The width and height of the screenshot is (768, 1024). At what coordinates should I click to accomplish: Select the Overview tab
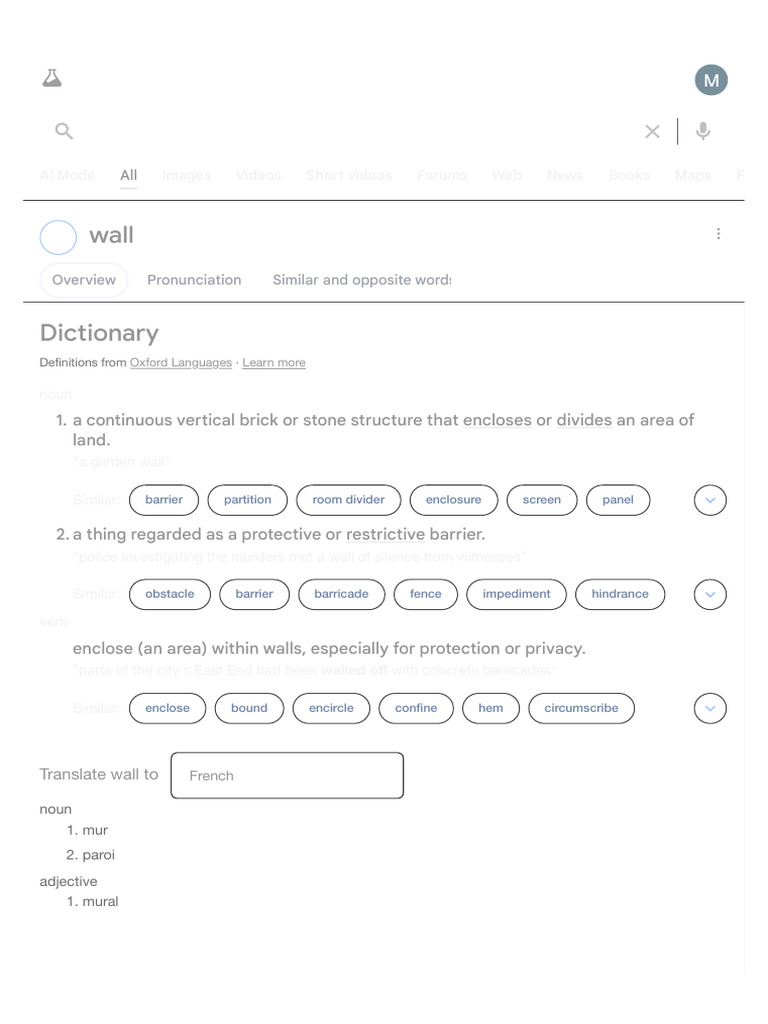tap(84, 280)
